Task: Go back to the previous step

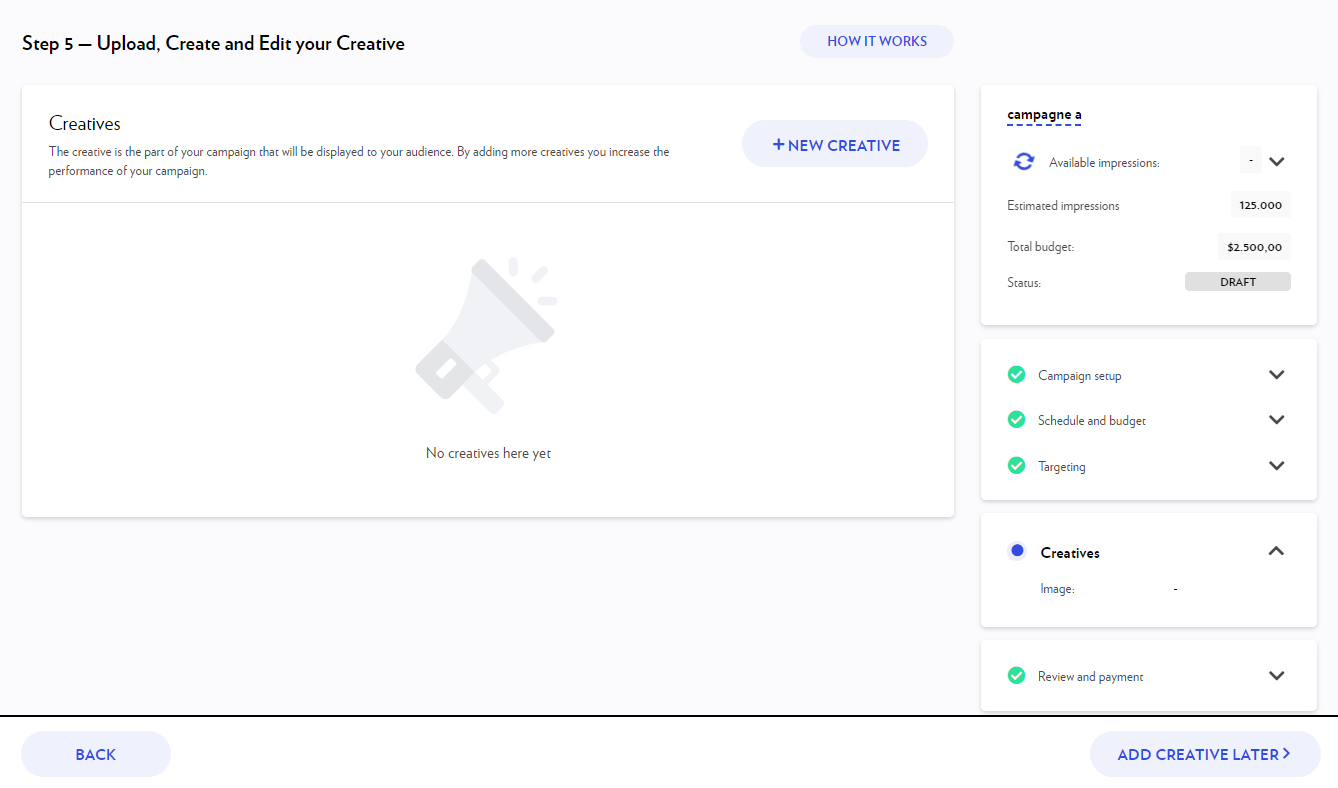Action: click(x=95, y=753)
